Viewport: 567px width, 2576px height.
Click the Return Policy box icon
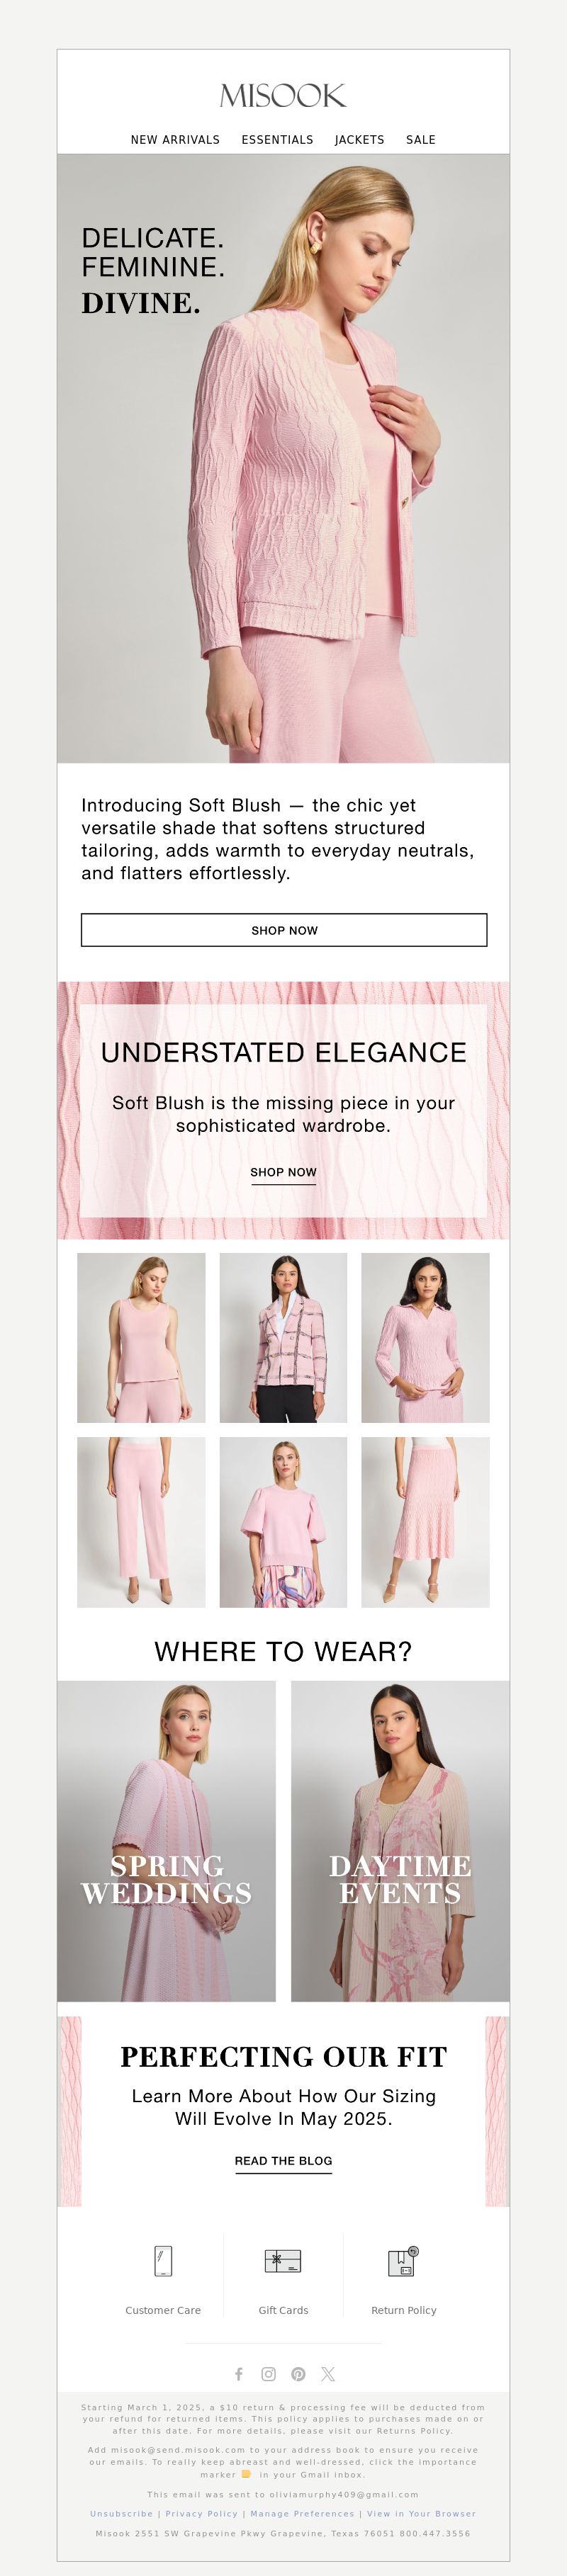point(403,2260)
